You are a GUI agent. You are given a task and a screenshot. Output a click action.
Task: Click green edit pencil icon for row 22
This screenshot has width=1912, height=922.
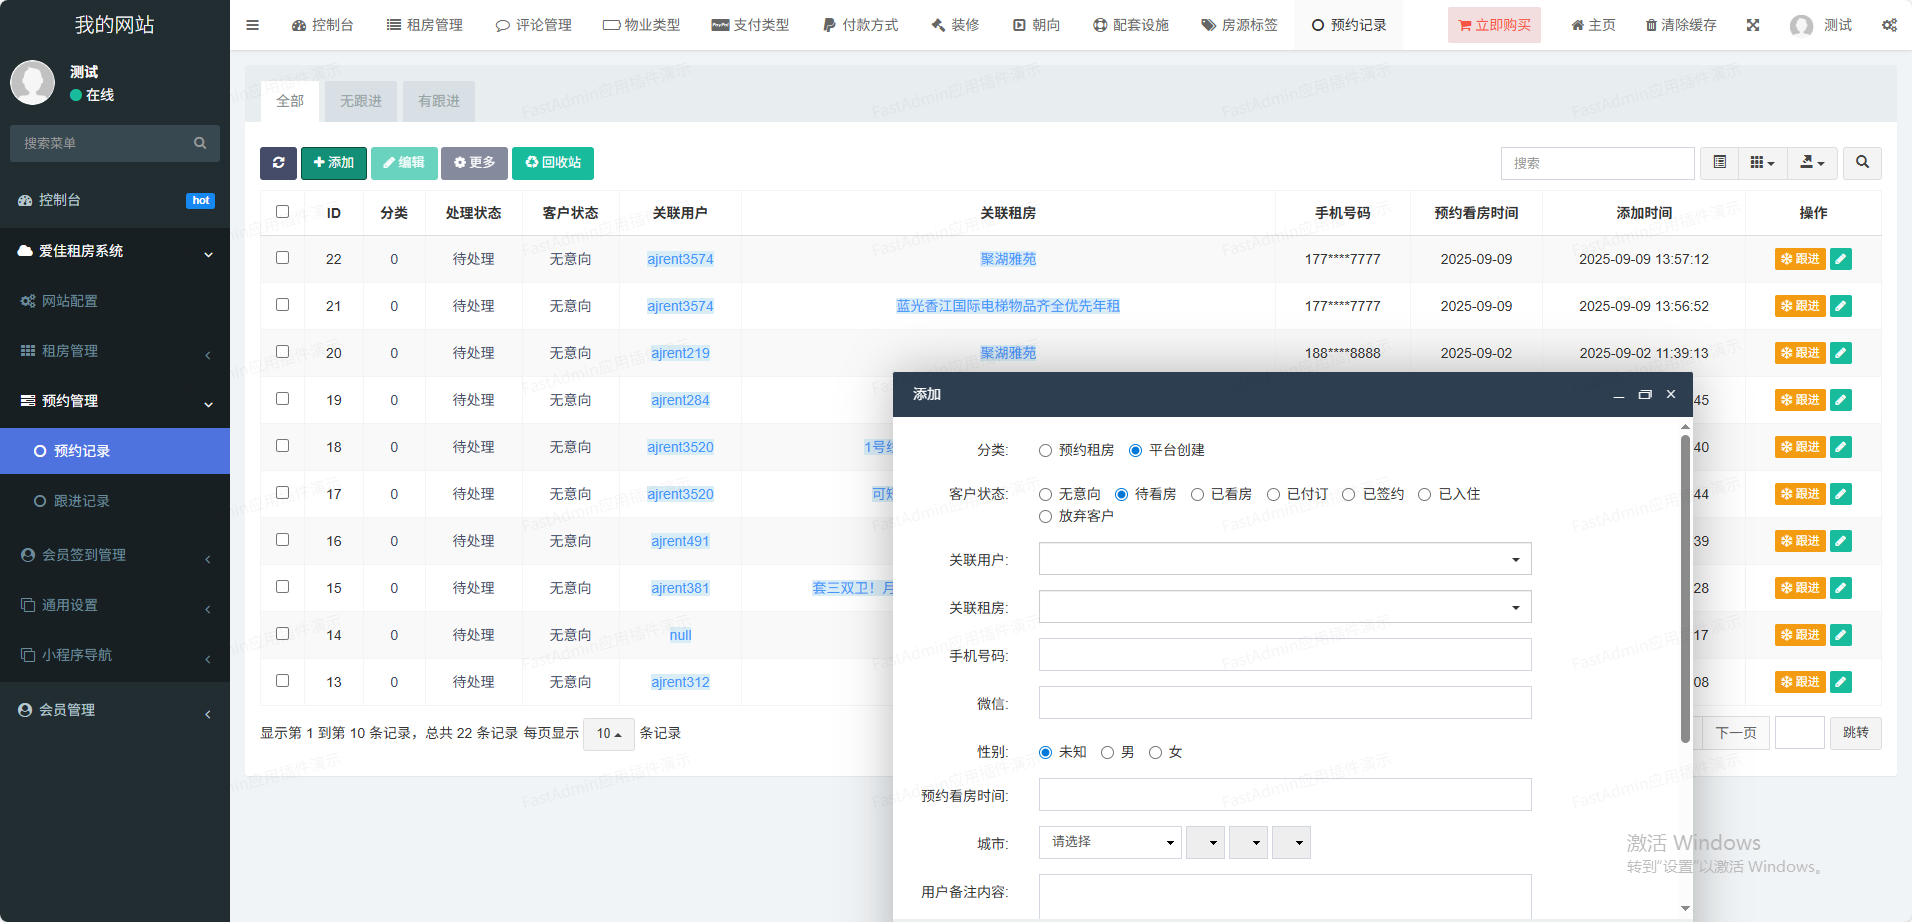click(x=1840, y=259)
